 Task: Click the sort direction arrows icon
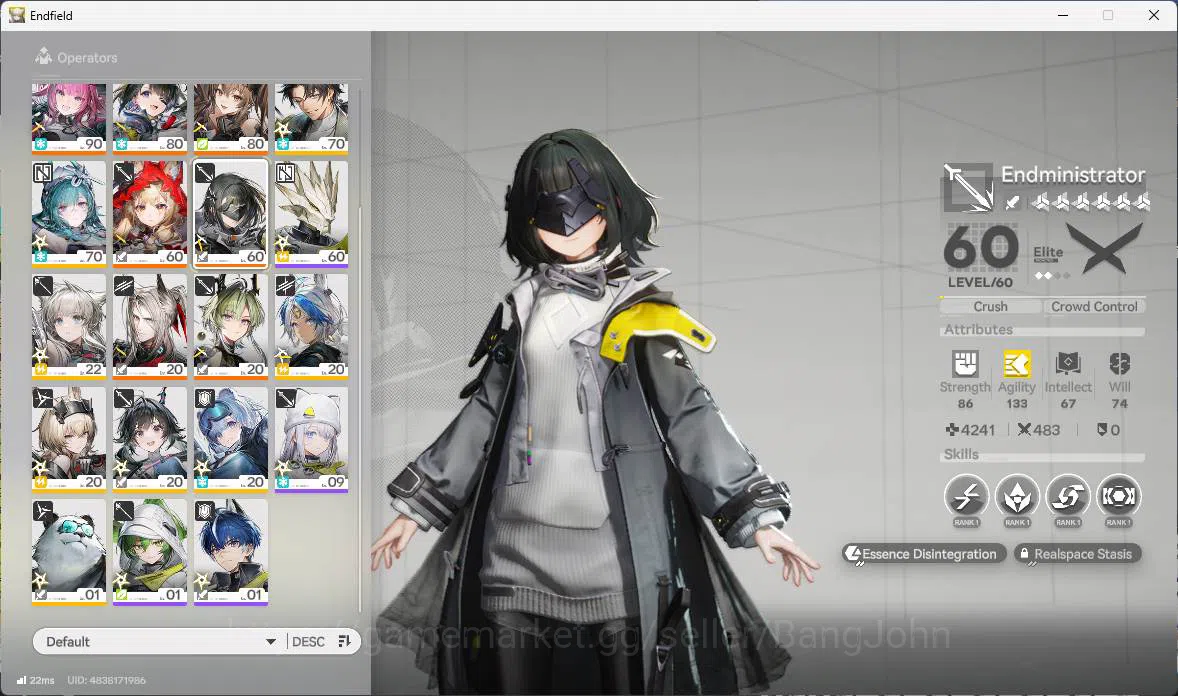(345, 641)
